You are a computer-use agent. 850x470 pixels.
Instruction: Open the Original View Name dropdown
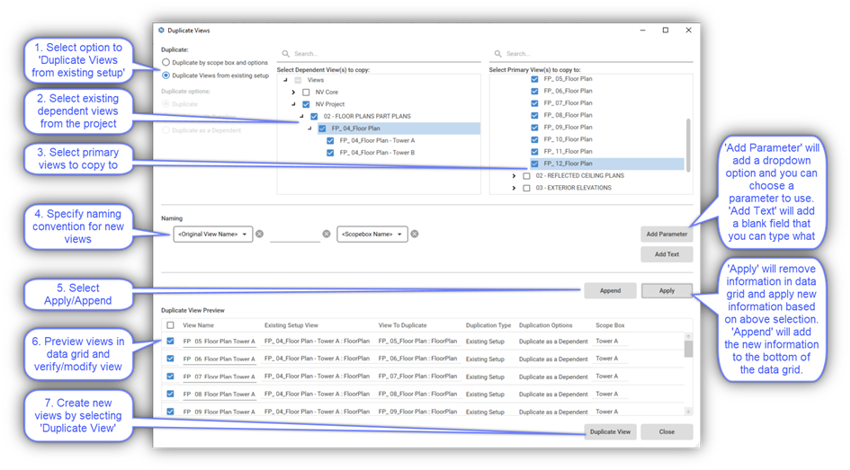(x=212, y=234)
